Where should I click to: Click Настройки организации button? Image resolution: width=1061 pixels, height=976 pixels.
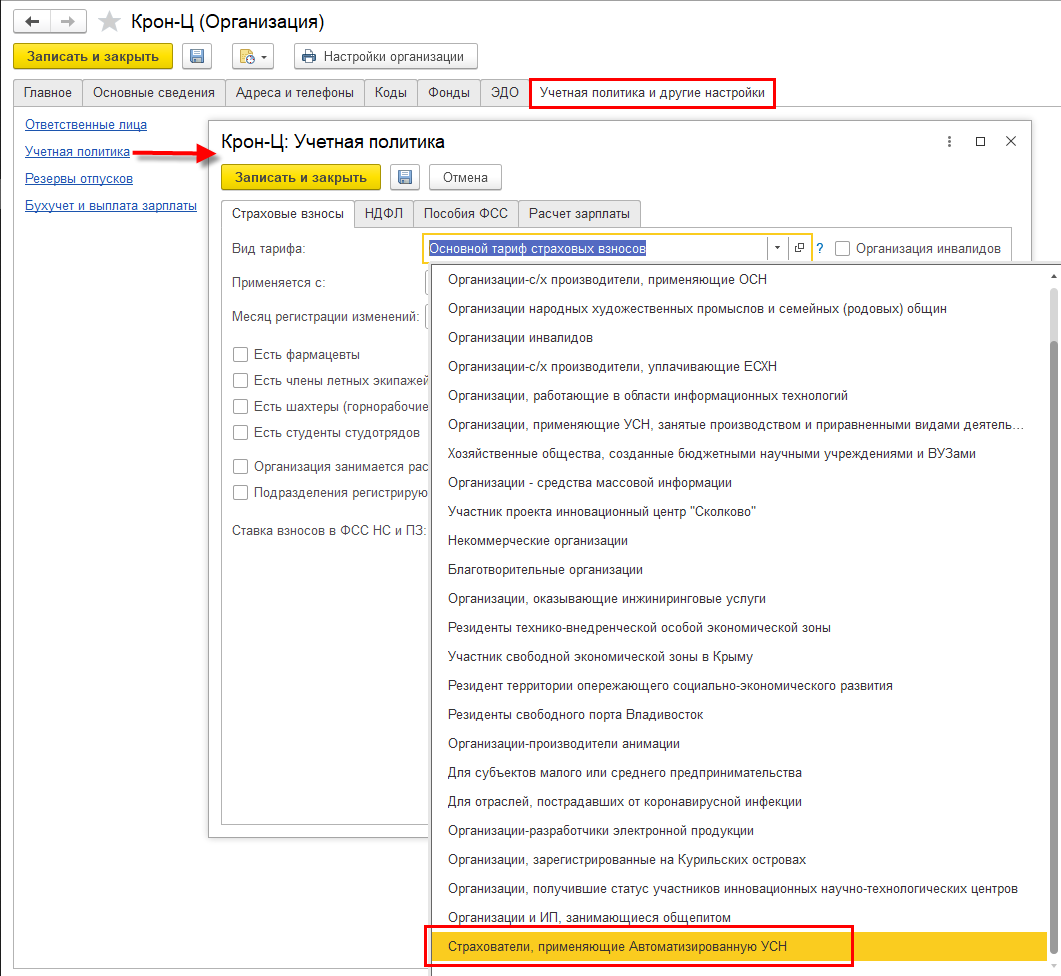pos(386,56)
